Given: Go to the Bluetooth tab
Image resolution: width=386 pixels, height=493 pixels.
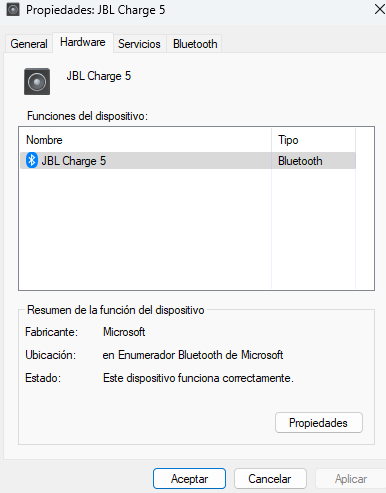Looking at the screenshot, I should (195, 44).
